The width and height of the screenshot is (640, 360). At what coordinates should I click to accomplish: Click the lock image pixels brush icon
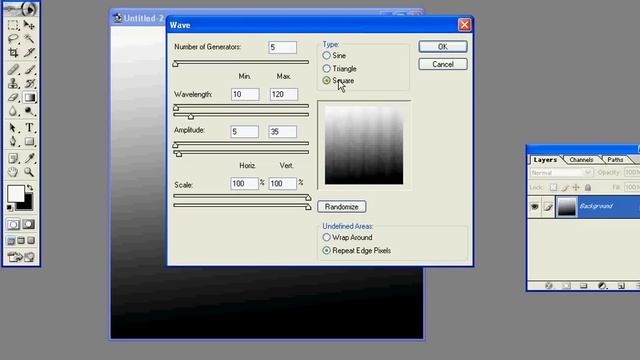pyautogui.click(x=565, y=187)
